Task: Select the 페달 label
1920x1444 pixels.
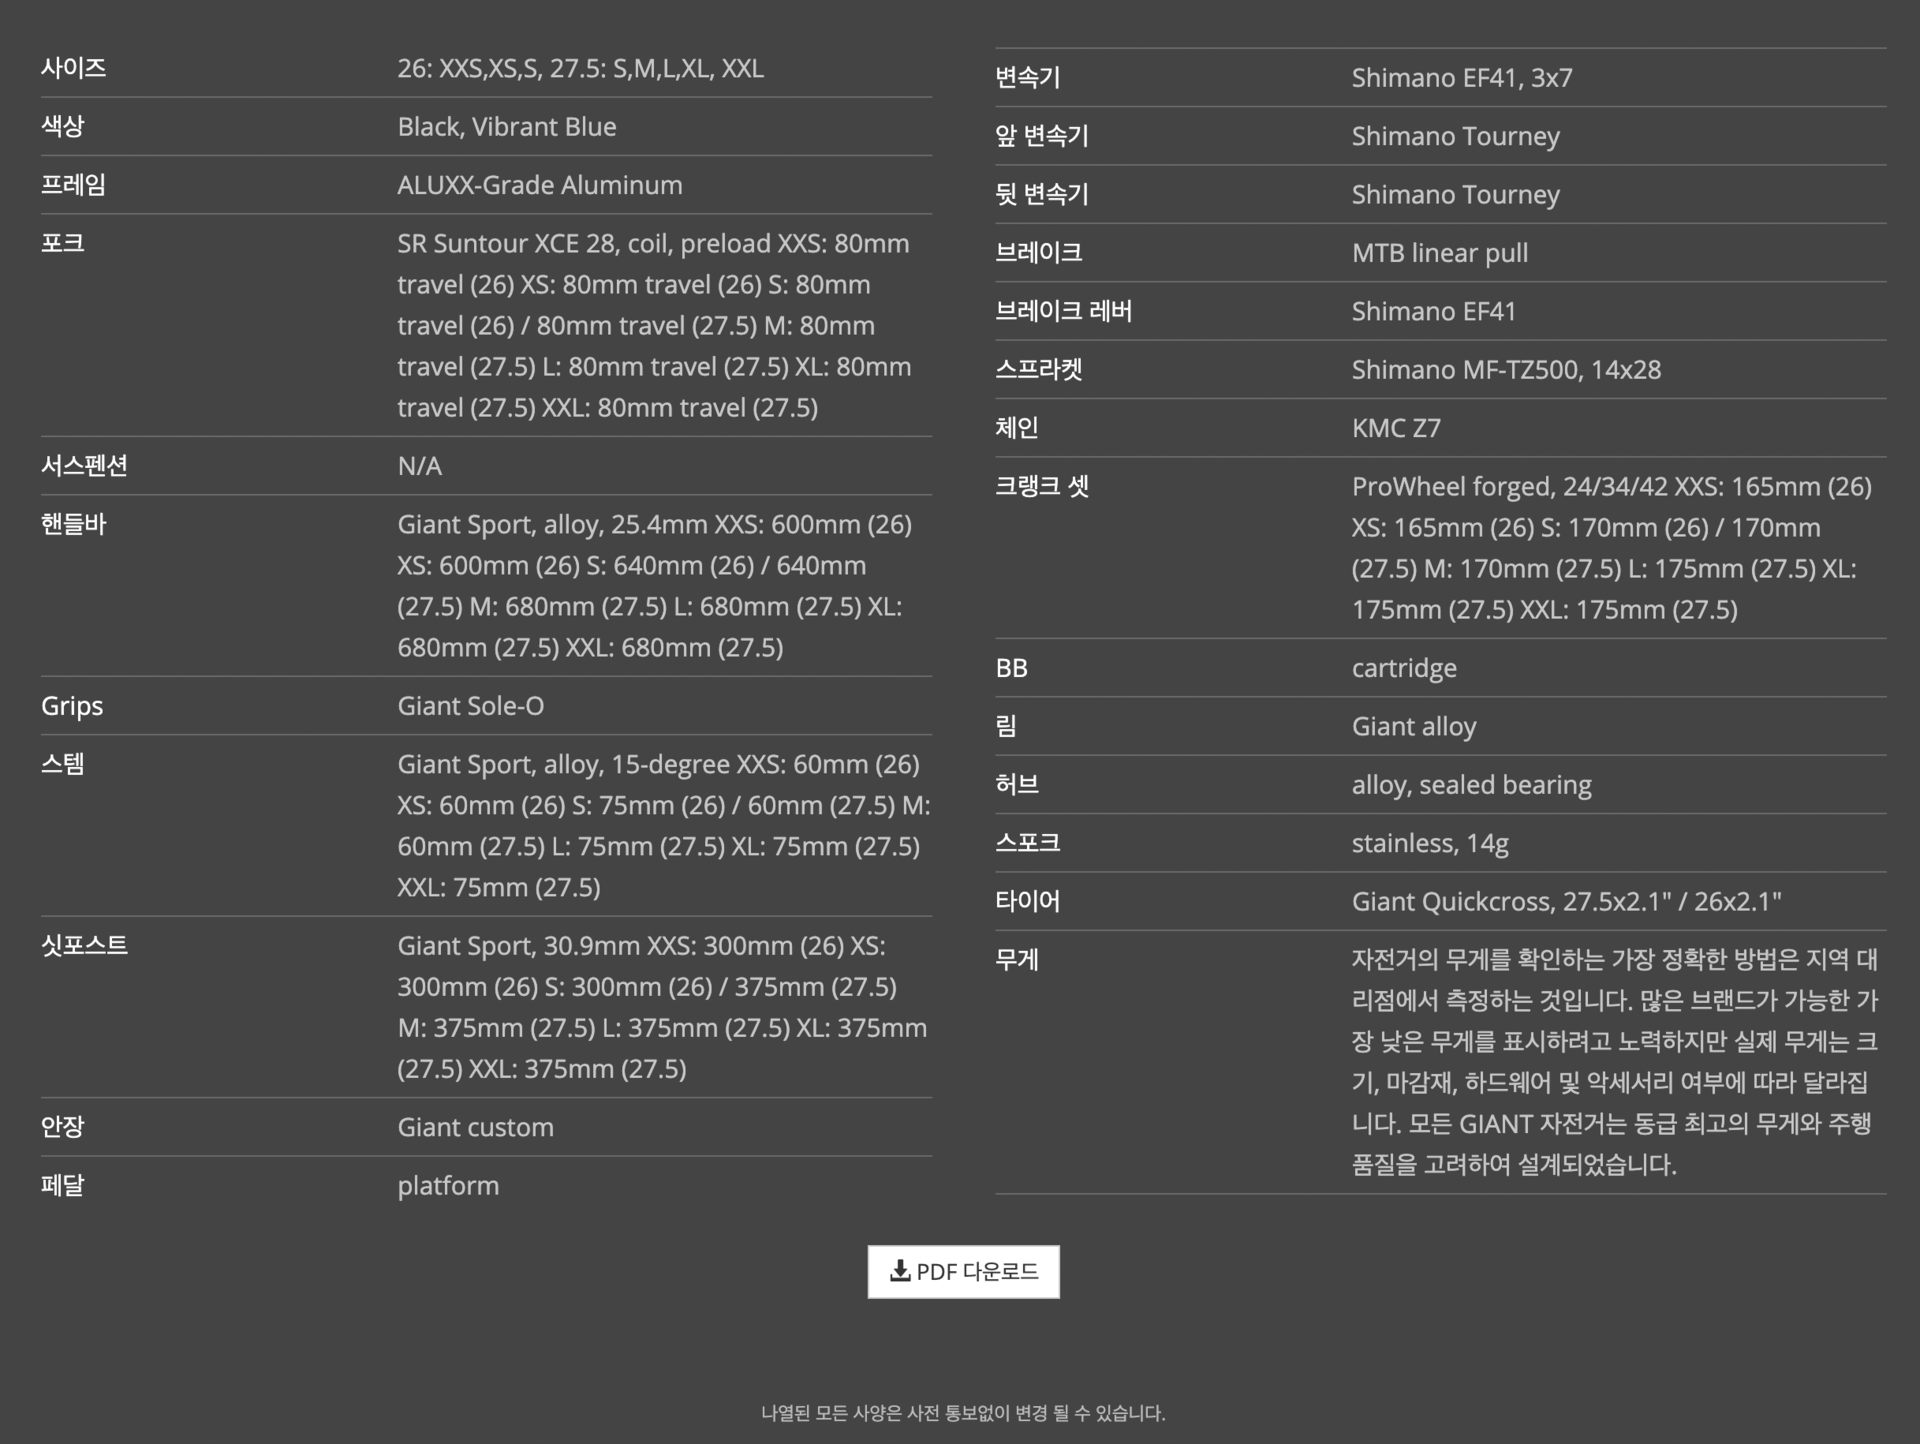Action: pos(62,1185)
